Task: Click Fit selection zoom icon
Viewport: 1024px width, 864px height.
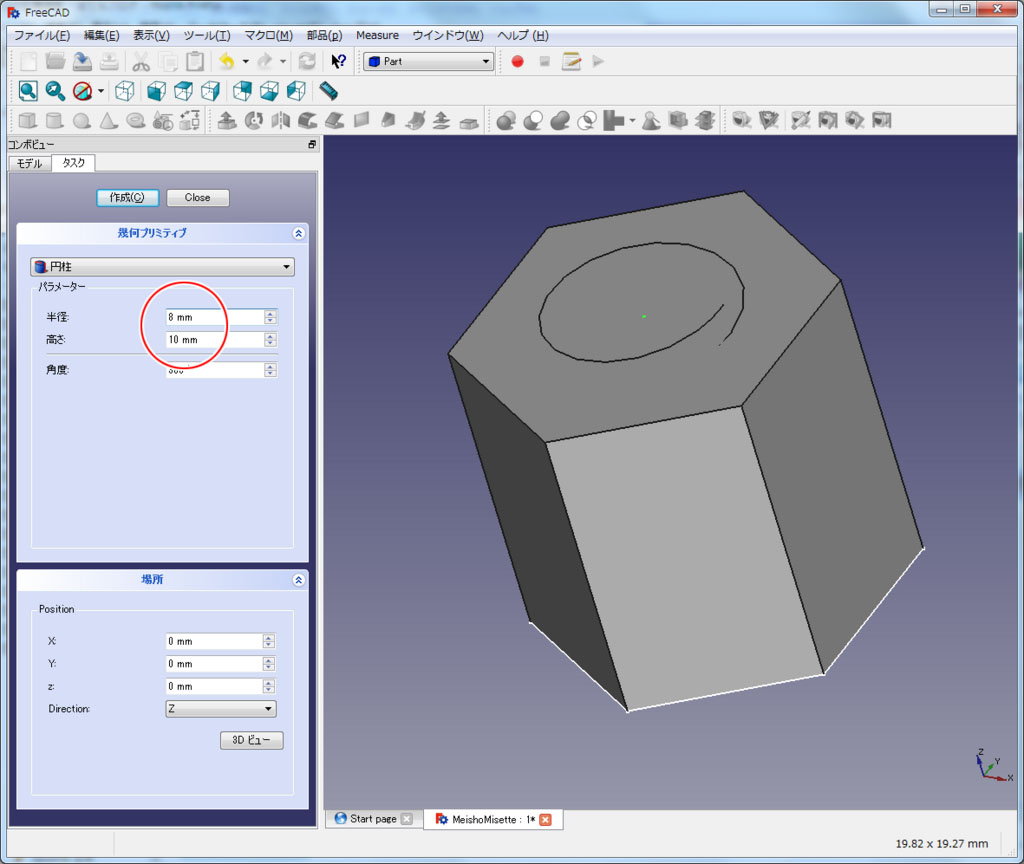Action: [x=55, y=91]
